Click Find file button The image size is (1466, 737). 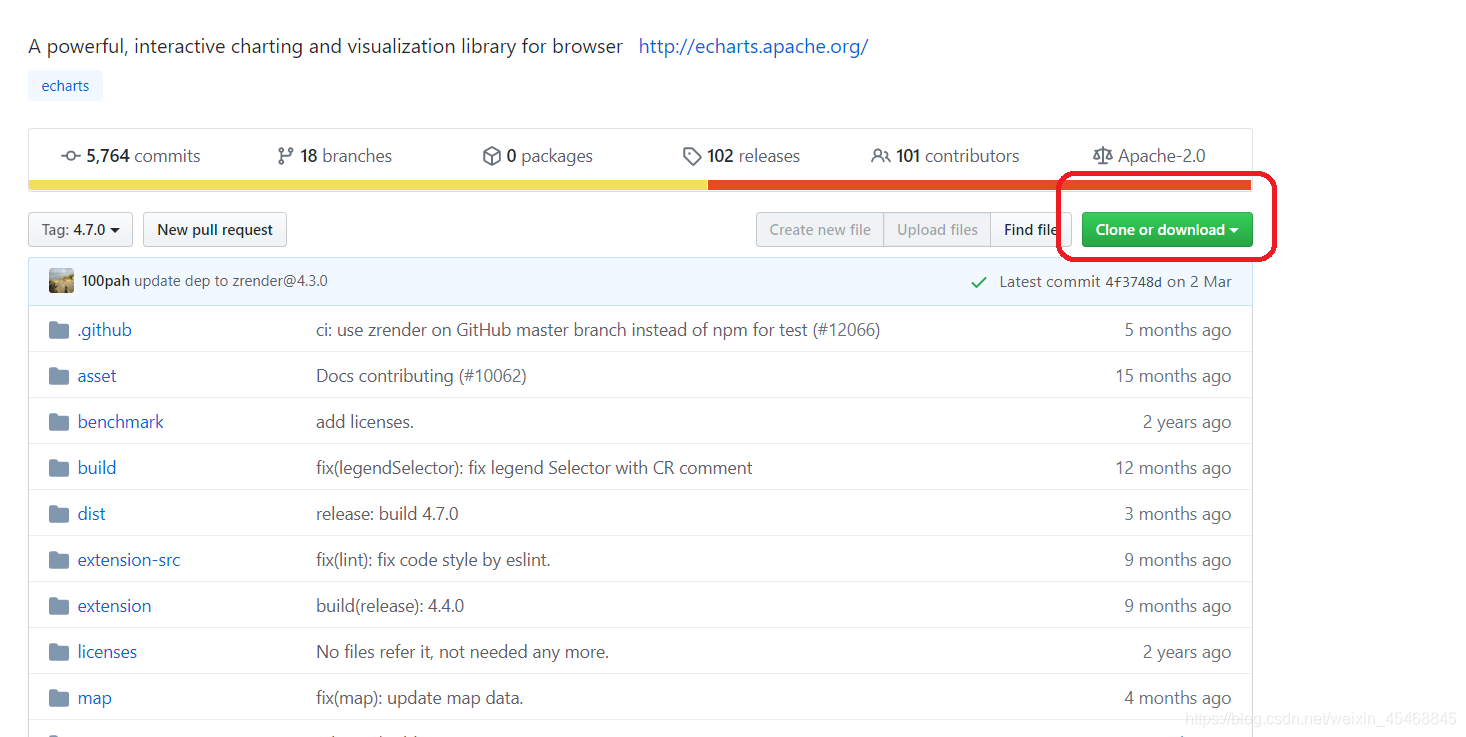click(x=1031, y=230)
